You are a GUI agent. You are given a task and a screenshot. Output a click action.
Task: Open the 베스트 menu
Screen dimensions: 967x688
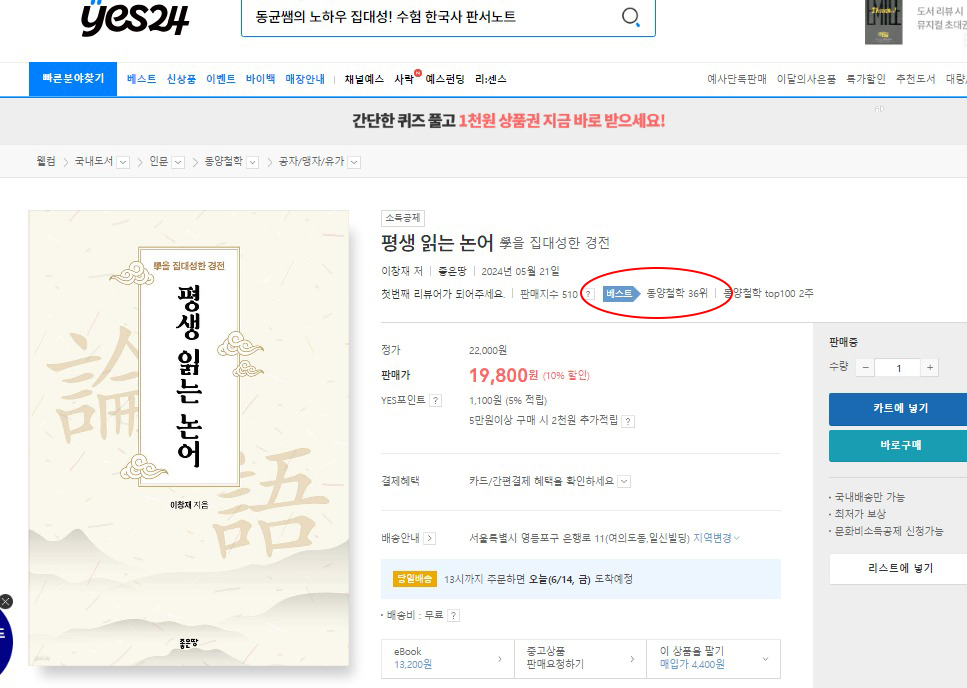point(141,79)
